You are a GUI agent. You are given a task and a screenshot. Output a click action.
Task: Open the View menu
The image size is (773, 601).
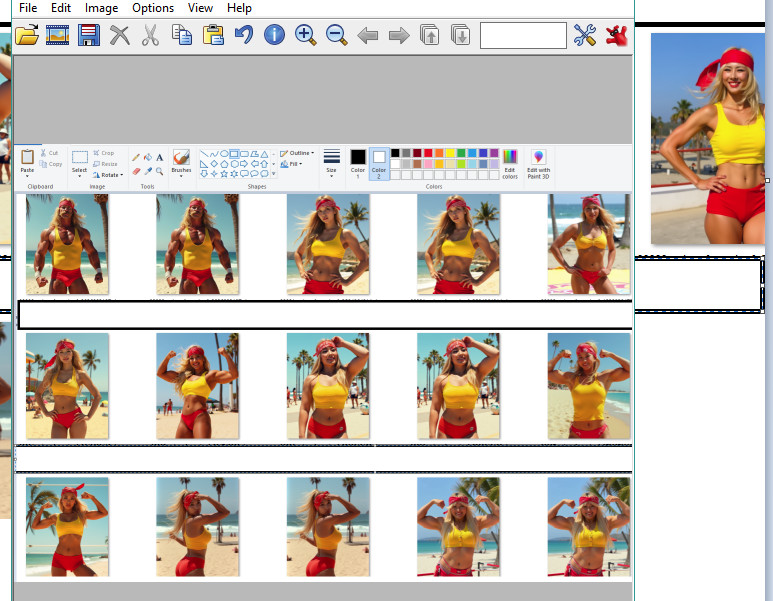200,8
